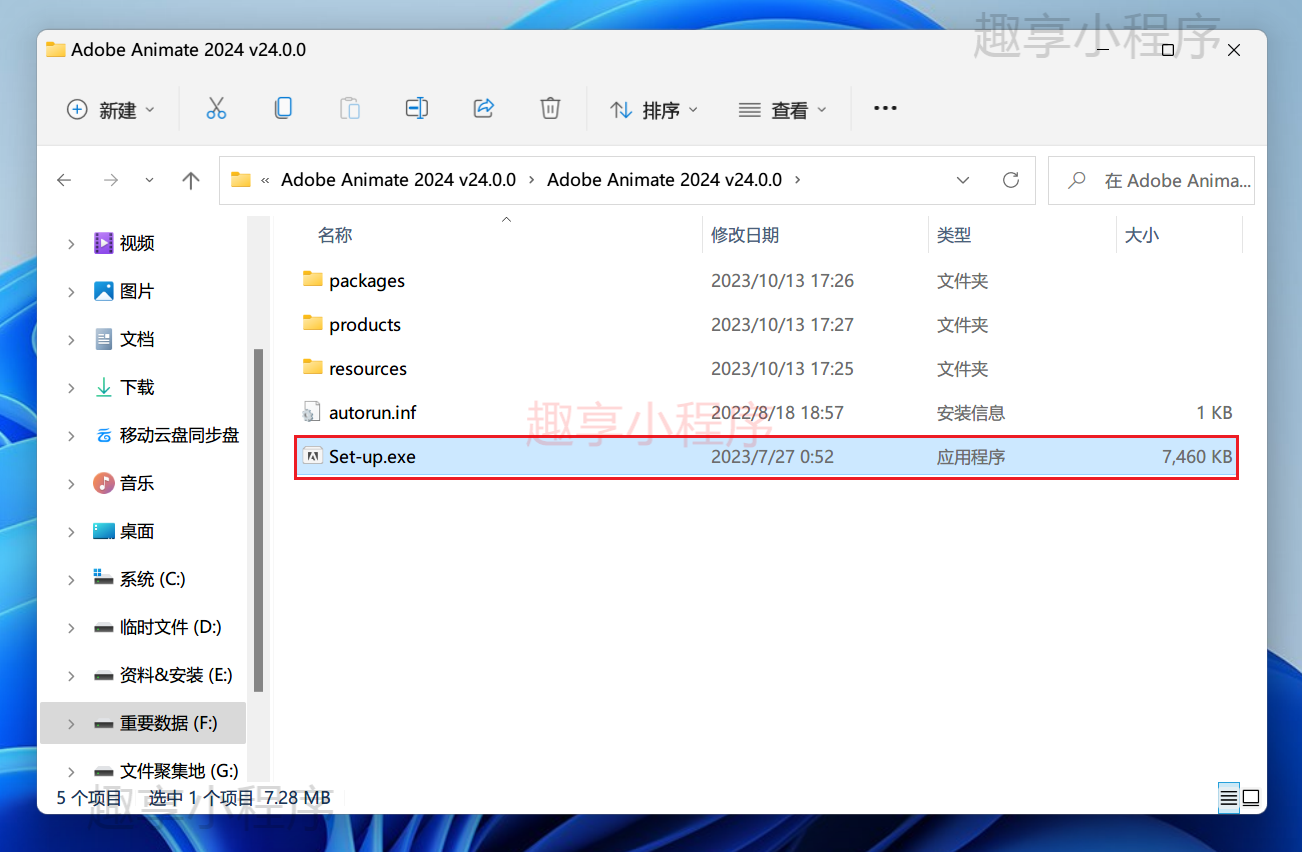
Task: Expand the 系统 (C:) drive chevron
Action: [71, 579]
